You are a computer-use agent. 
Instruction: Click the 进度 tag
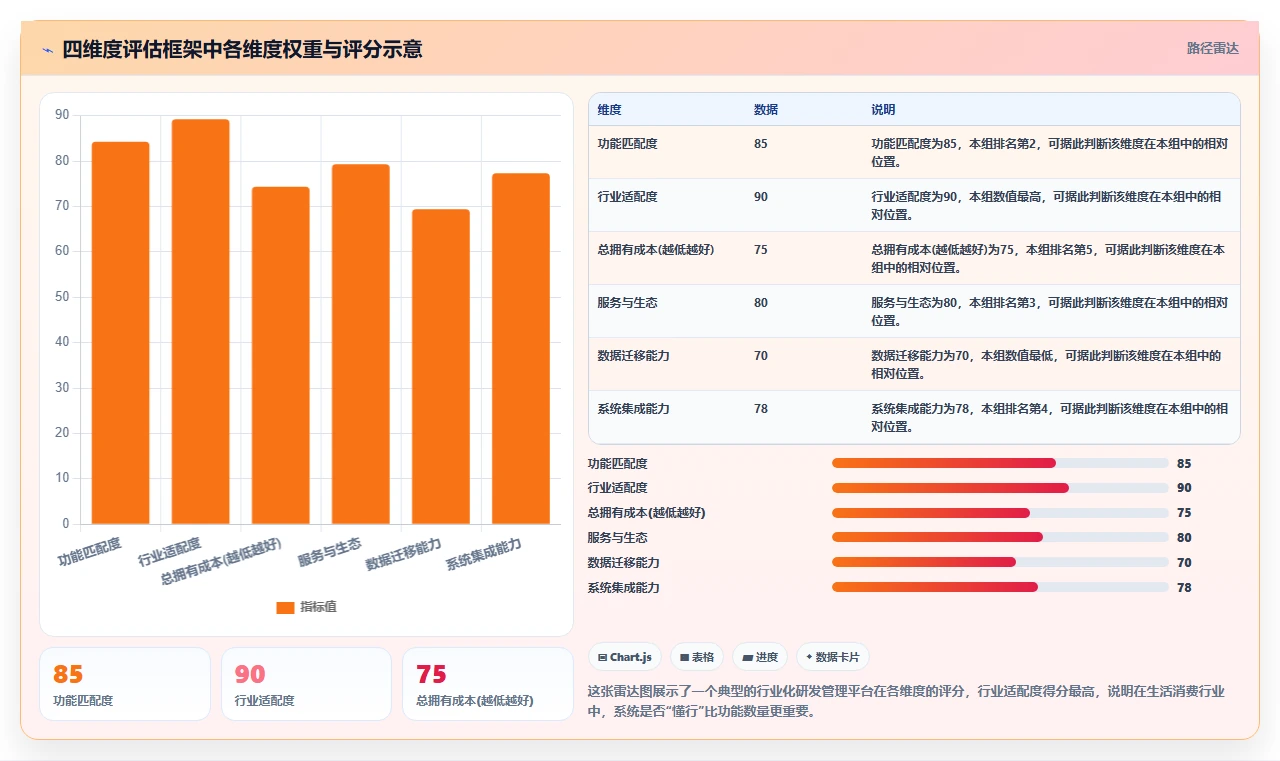759,657
